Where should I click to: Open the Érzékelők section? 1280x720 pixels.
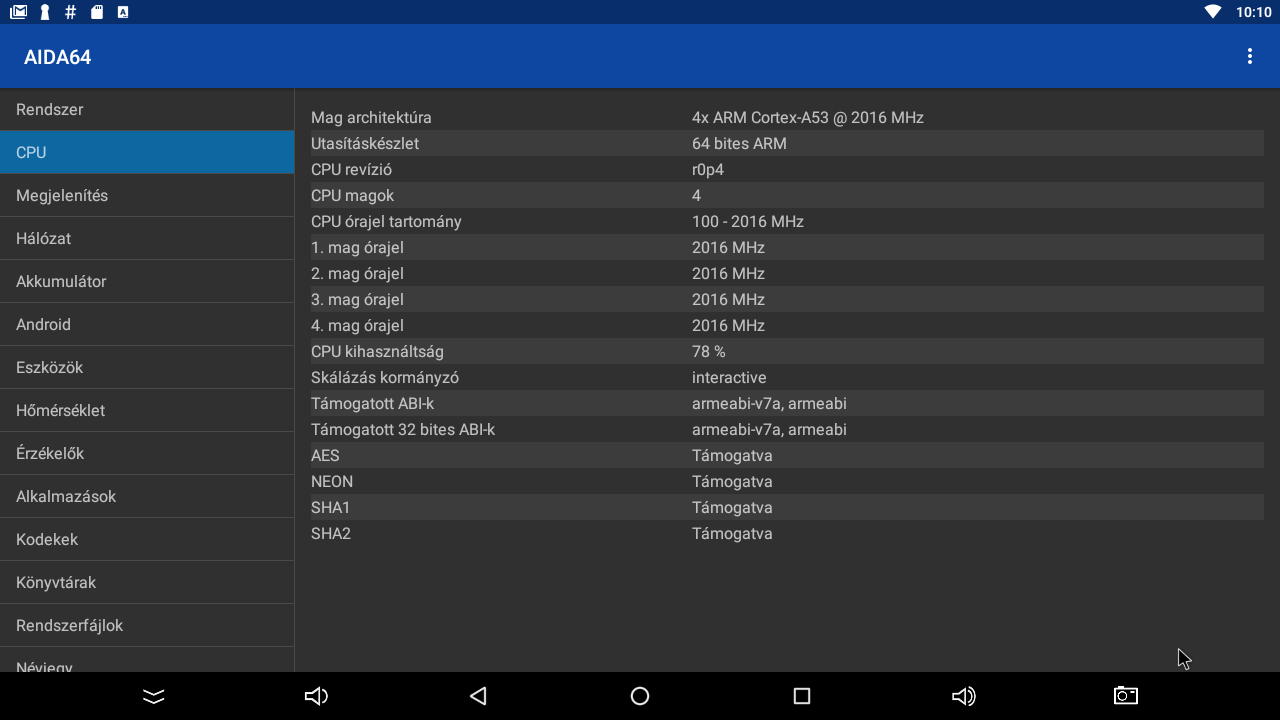(x=147, y=453)
